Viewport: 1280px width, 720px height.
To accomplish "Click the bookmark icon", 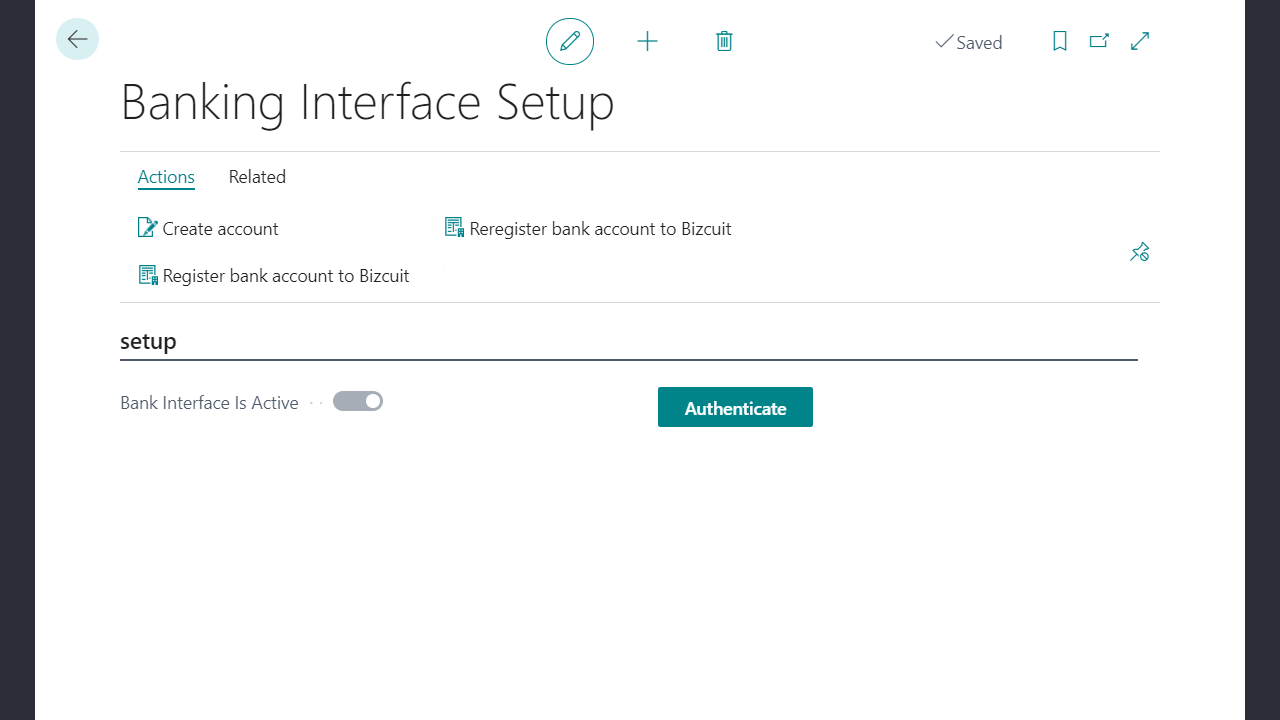I will point(1060,42).
